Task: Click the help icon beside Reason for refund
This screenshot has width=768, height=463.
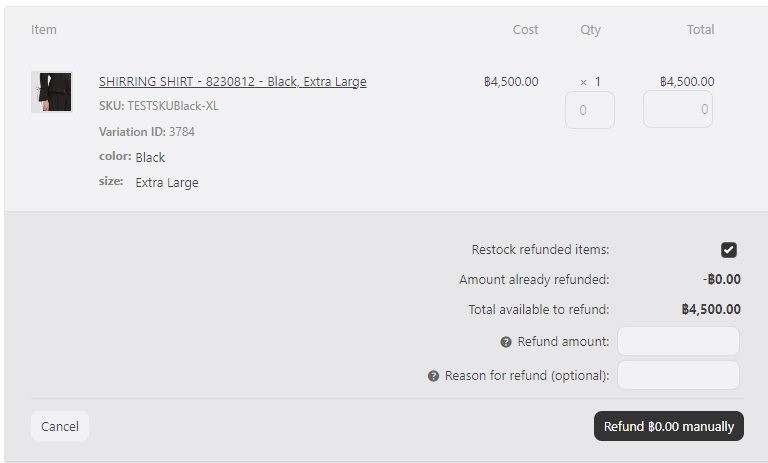Action: click(433, 376)
